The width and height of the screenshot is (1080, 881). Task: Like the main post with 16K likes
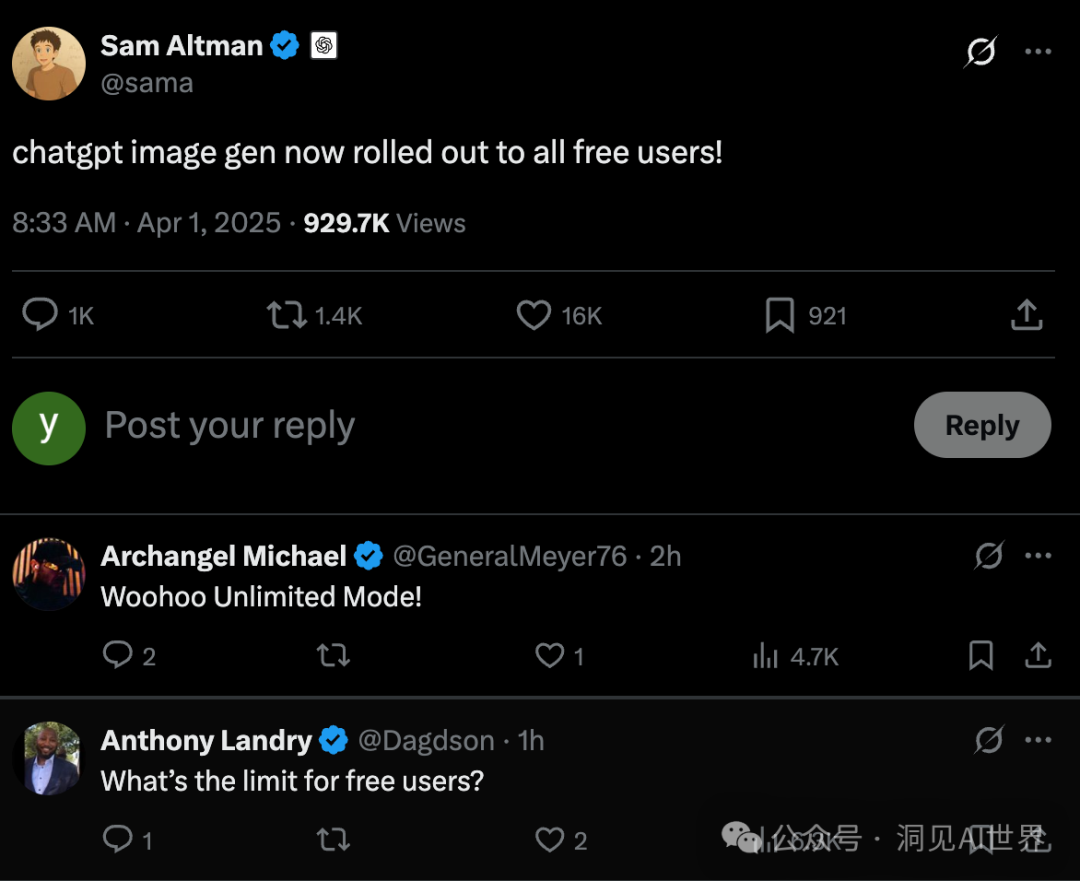pyautogui.click(x=534, y=316)
